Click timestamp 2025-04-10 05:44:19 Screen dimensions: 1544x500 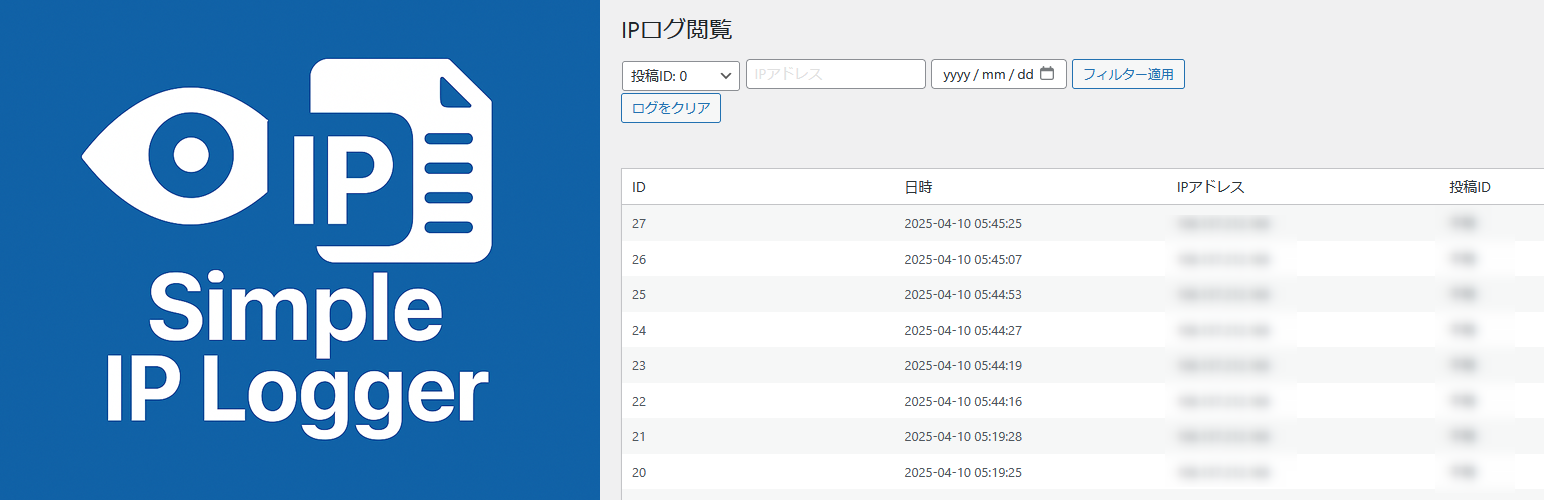pyautogui.click(x=963, y=366)
